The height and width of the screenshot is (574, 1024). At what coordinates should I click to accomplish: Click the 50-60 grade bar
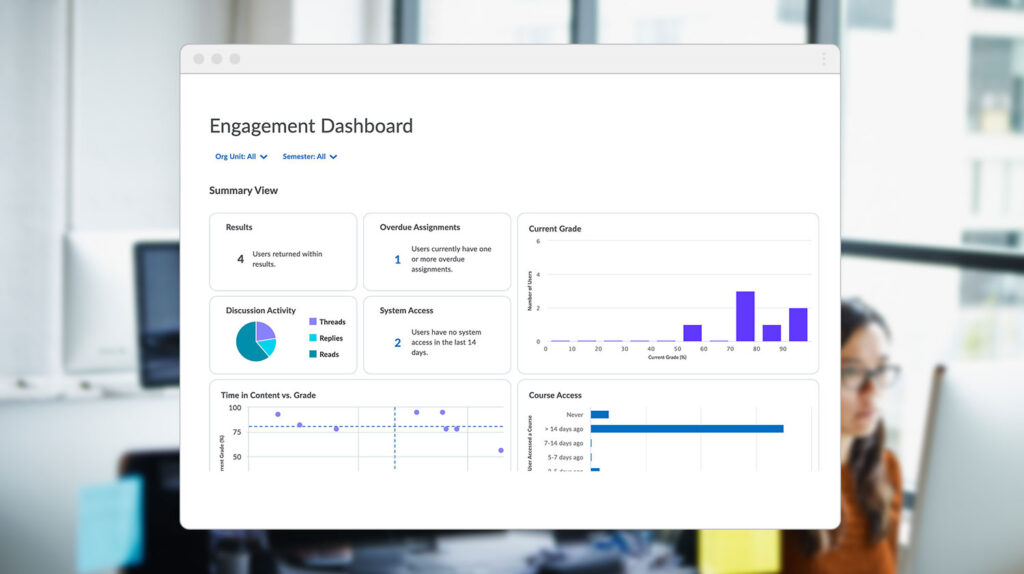pyautogui.click(x=692, y=333)
